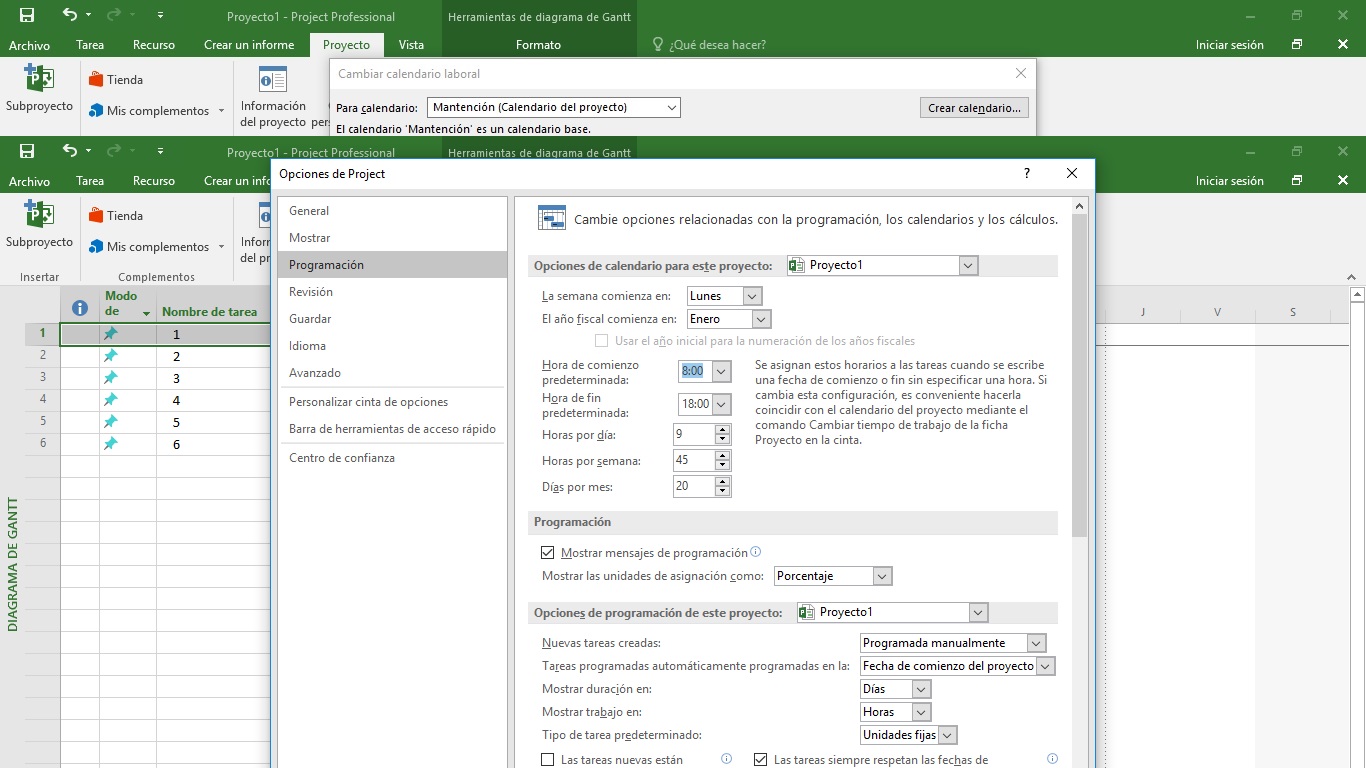
Task: Click the pin mode icon in task row 1
Action: click(111, 334)
